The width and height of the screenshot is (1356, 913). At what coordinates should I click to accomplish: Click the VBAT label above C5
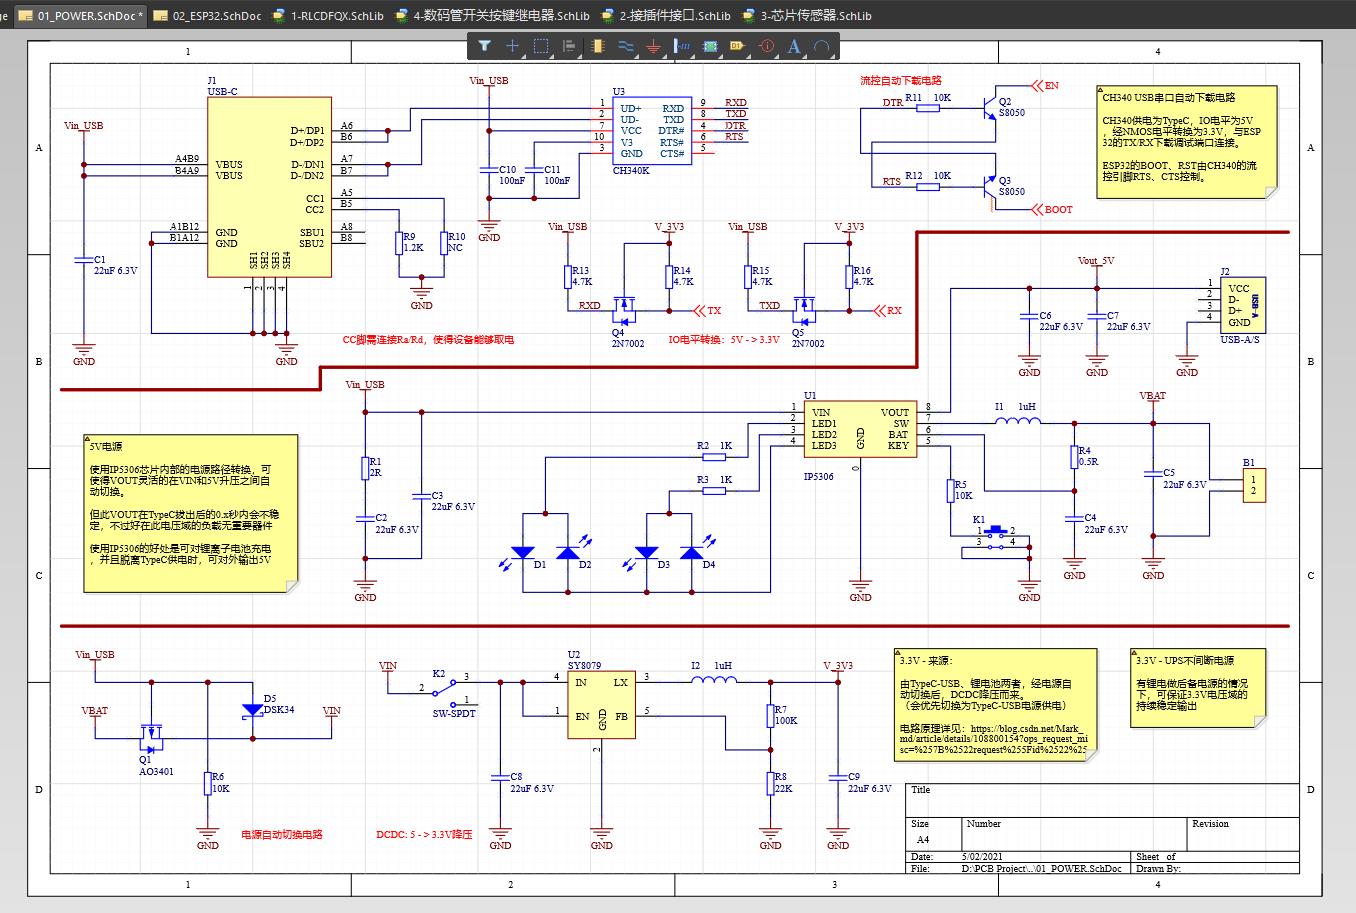(1153, 396)
